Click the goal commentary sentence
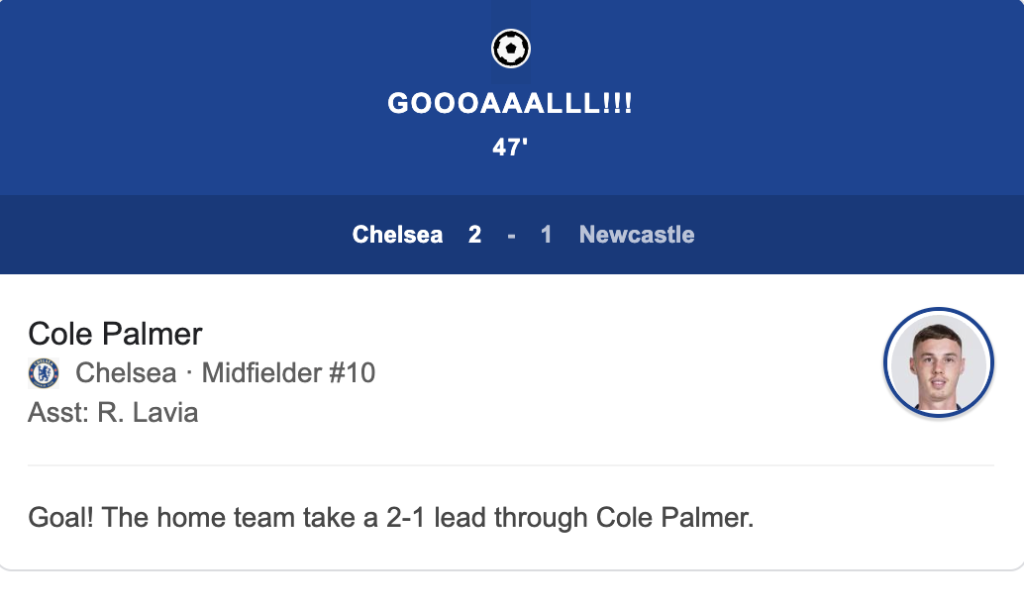The width and height of the screenshot is (1024, 610). [x=390, y=518]
